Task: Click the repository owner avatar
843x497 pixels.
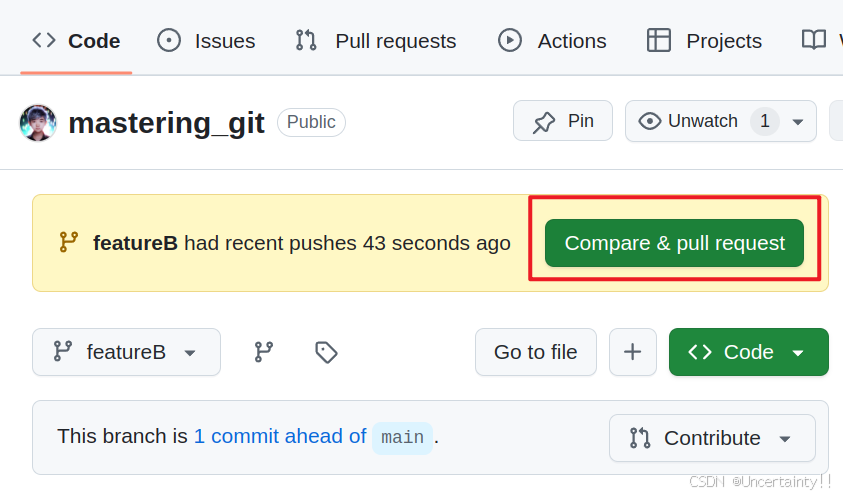Action: click(x=38, y=123)
